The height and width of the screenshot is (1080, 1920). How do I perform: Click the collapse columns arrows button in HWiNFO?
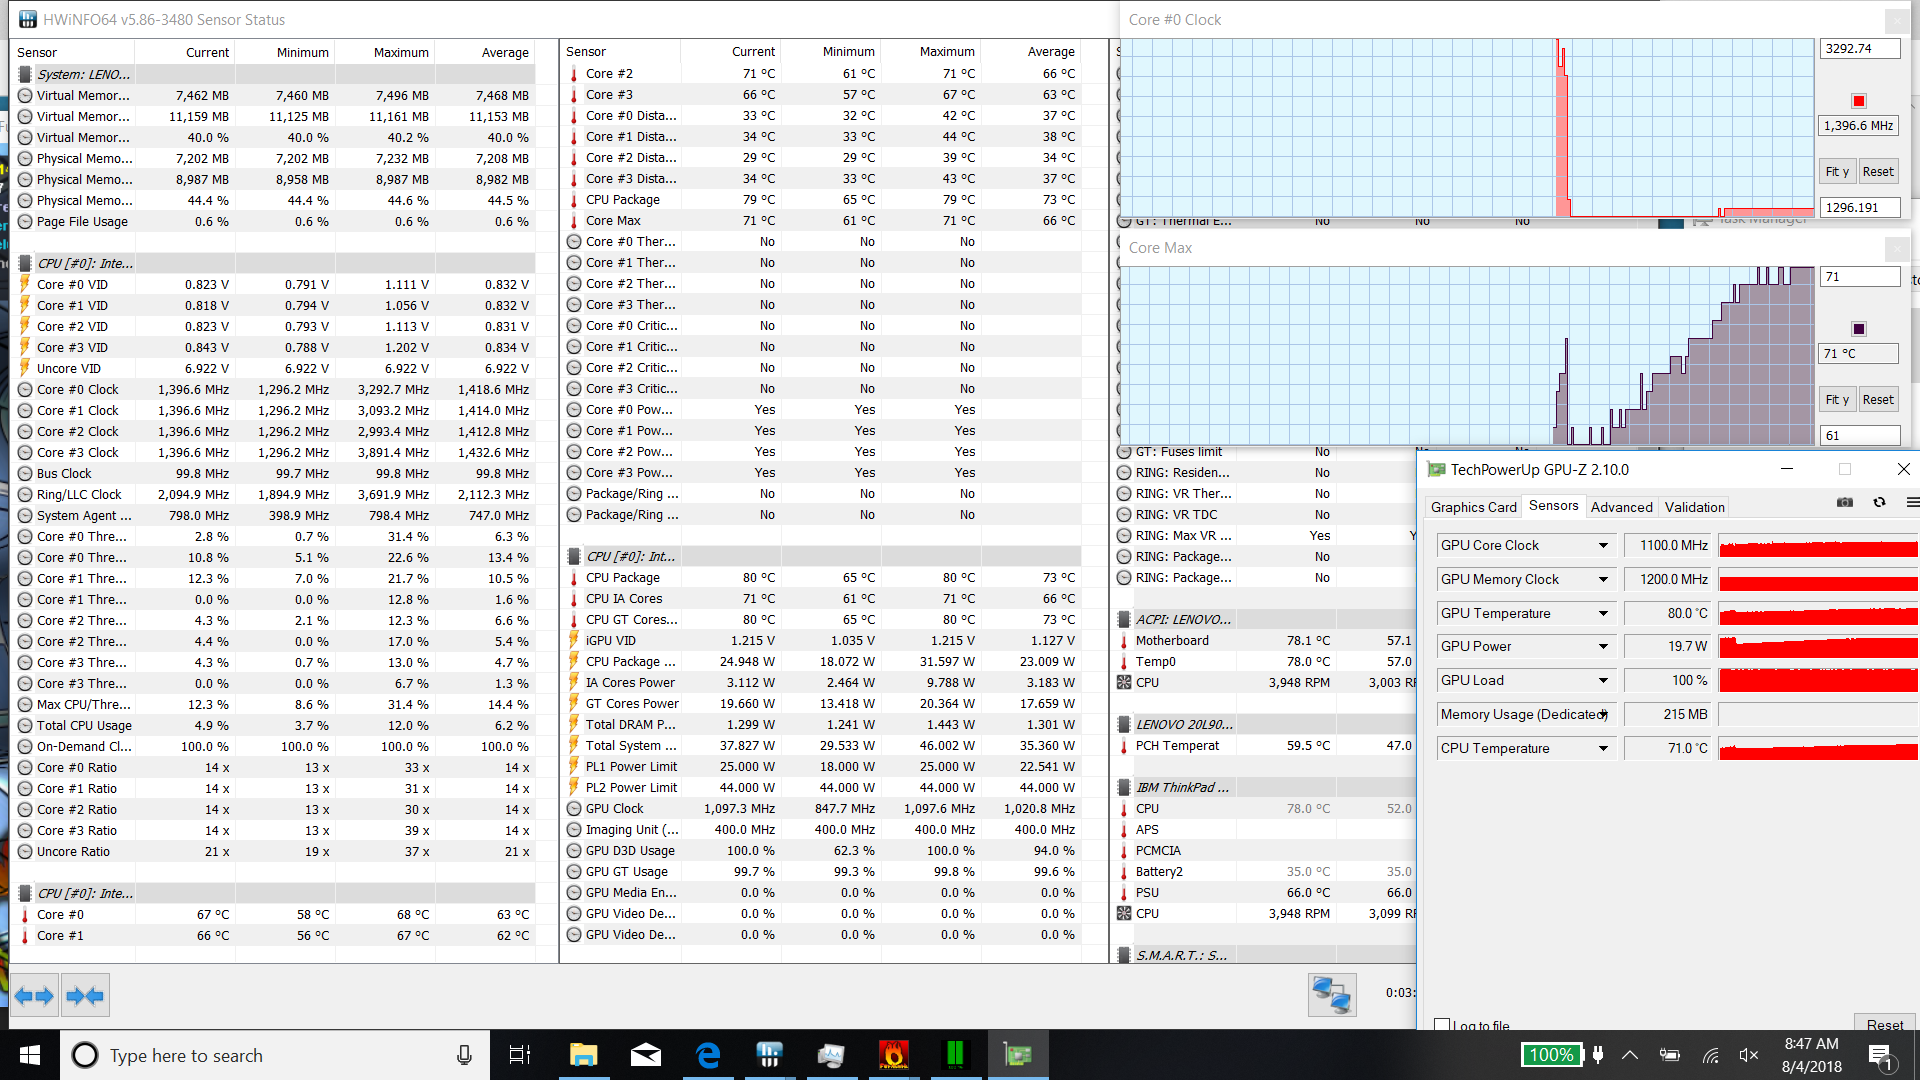pyautogui.click(x=84, y=996)
